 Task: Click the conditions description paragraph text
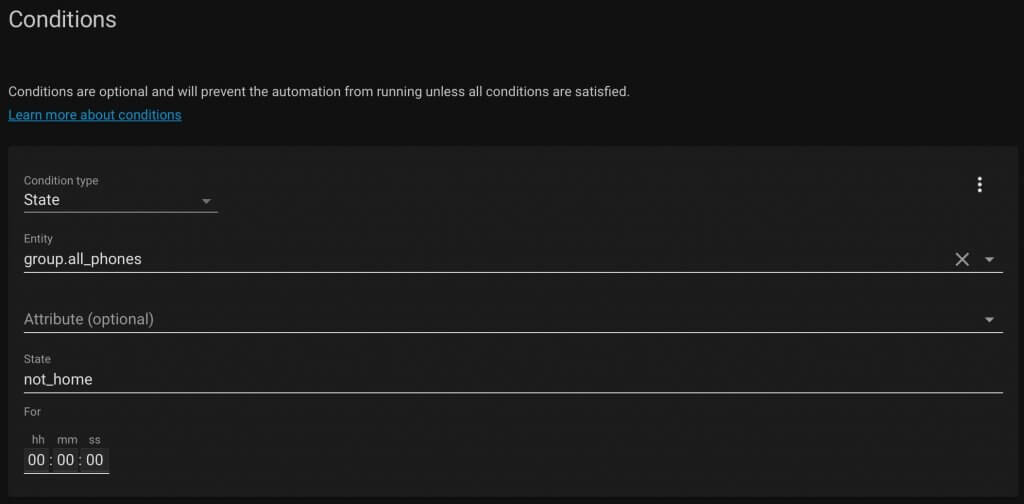point(319,91)
